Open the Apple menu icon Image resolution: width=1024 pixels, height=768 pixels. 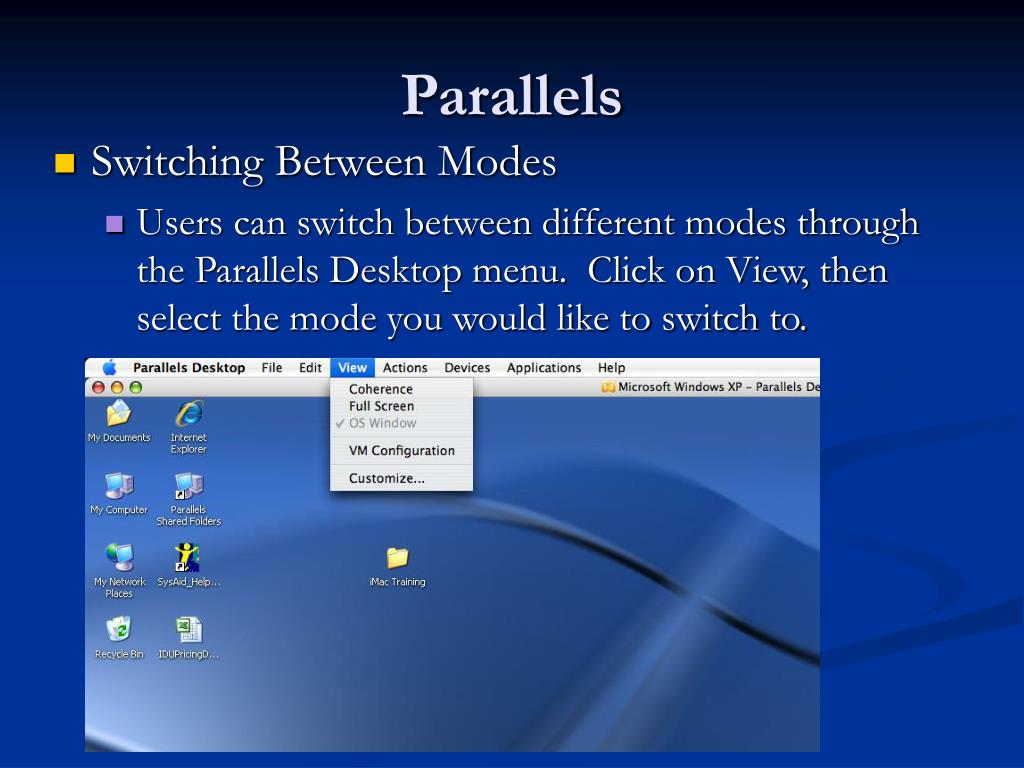pyautogui.click(x=110, y=367)
